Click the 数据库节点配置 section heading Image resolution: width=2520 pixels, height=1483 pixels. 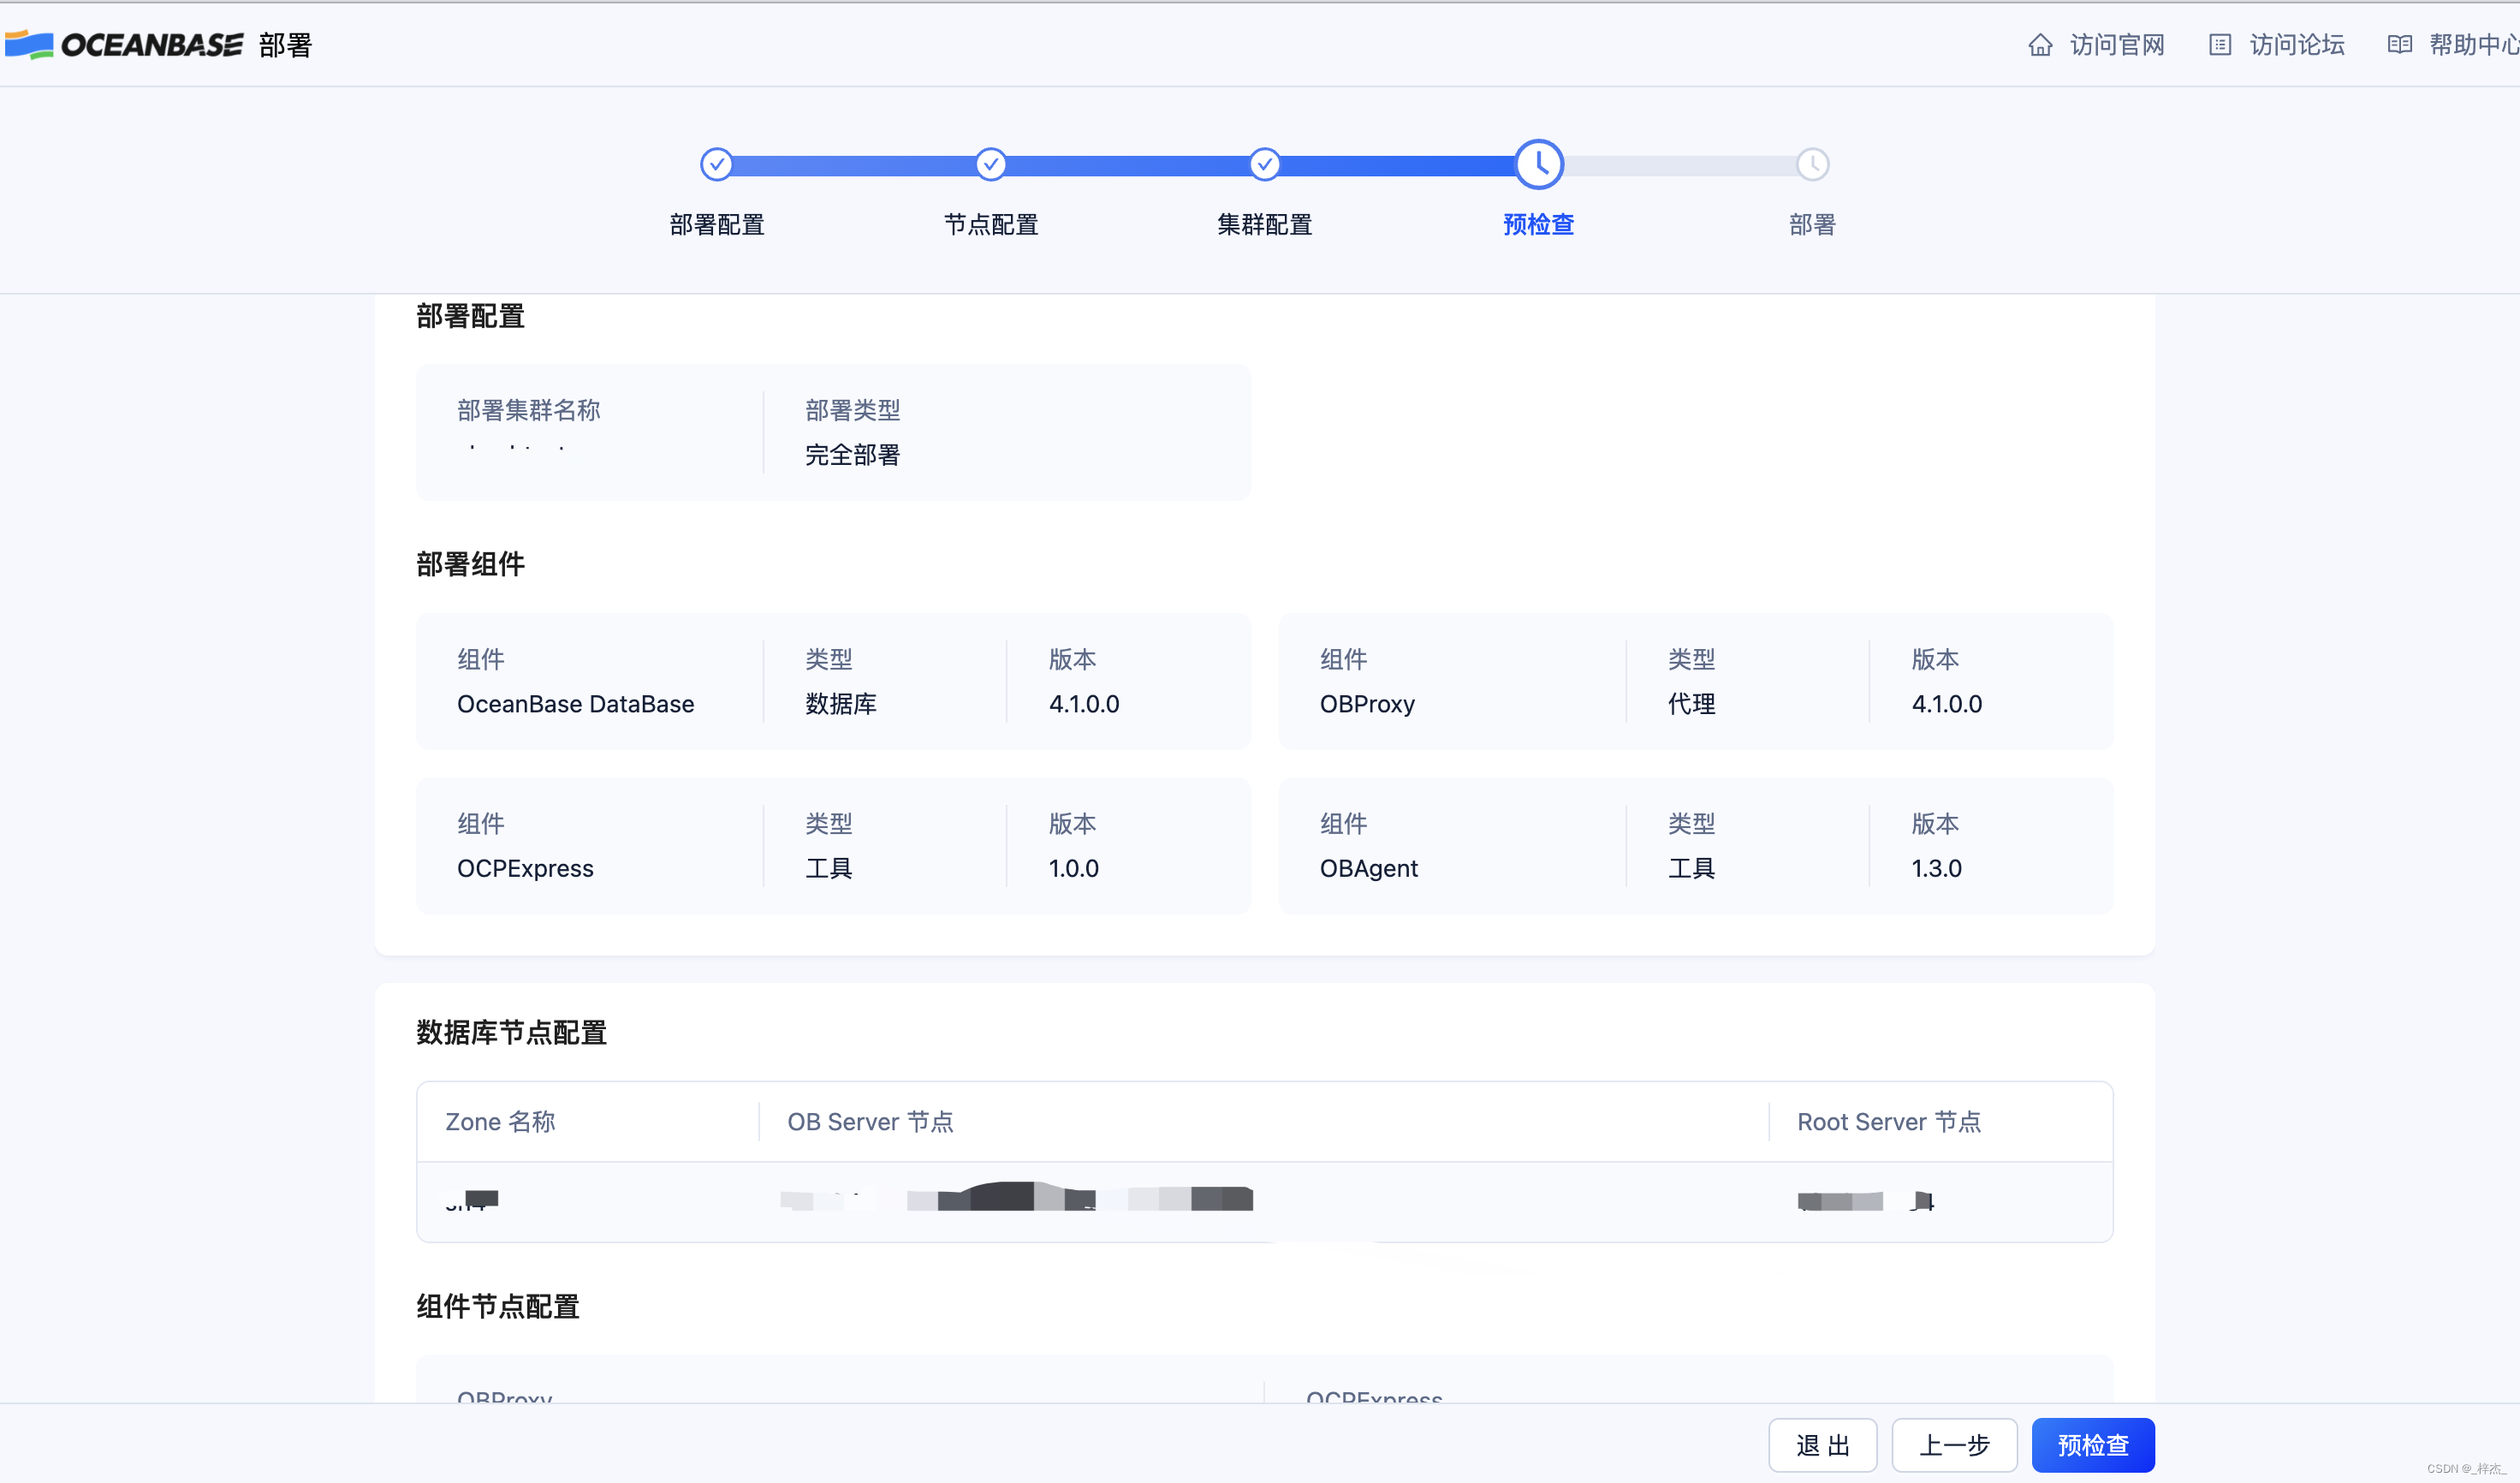(512, 1033)
